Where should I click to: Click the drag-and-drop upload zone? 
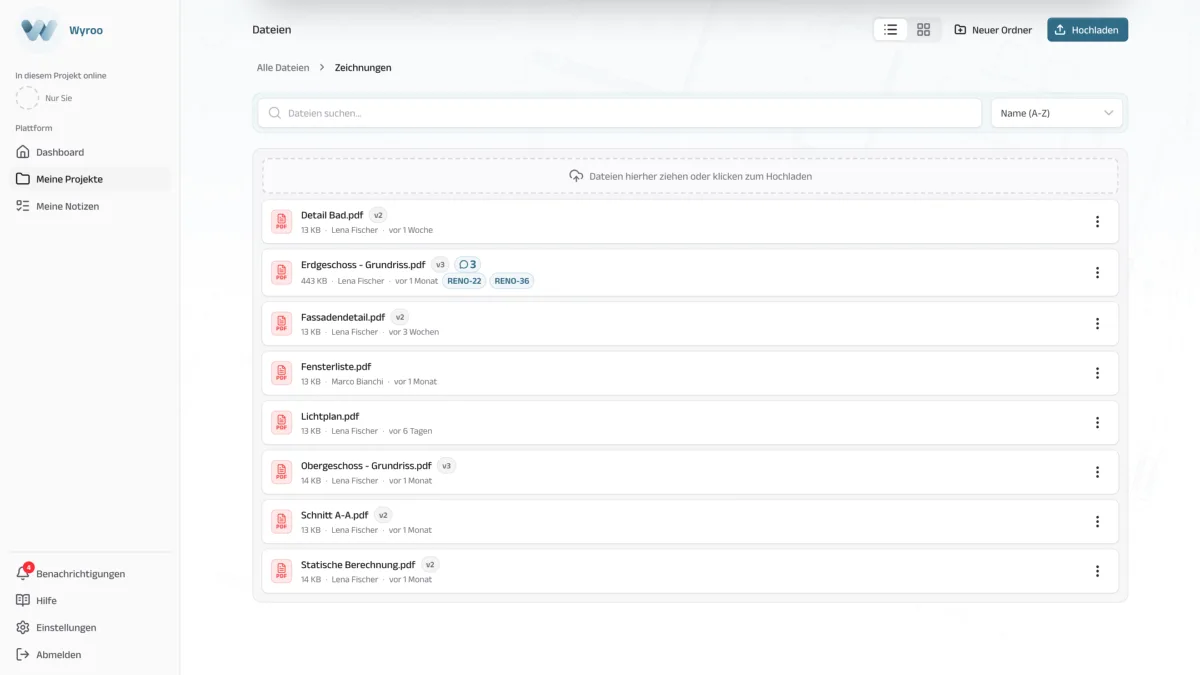click(690, 176)
